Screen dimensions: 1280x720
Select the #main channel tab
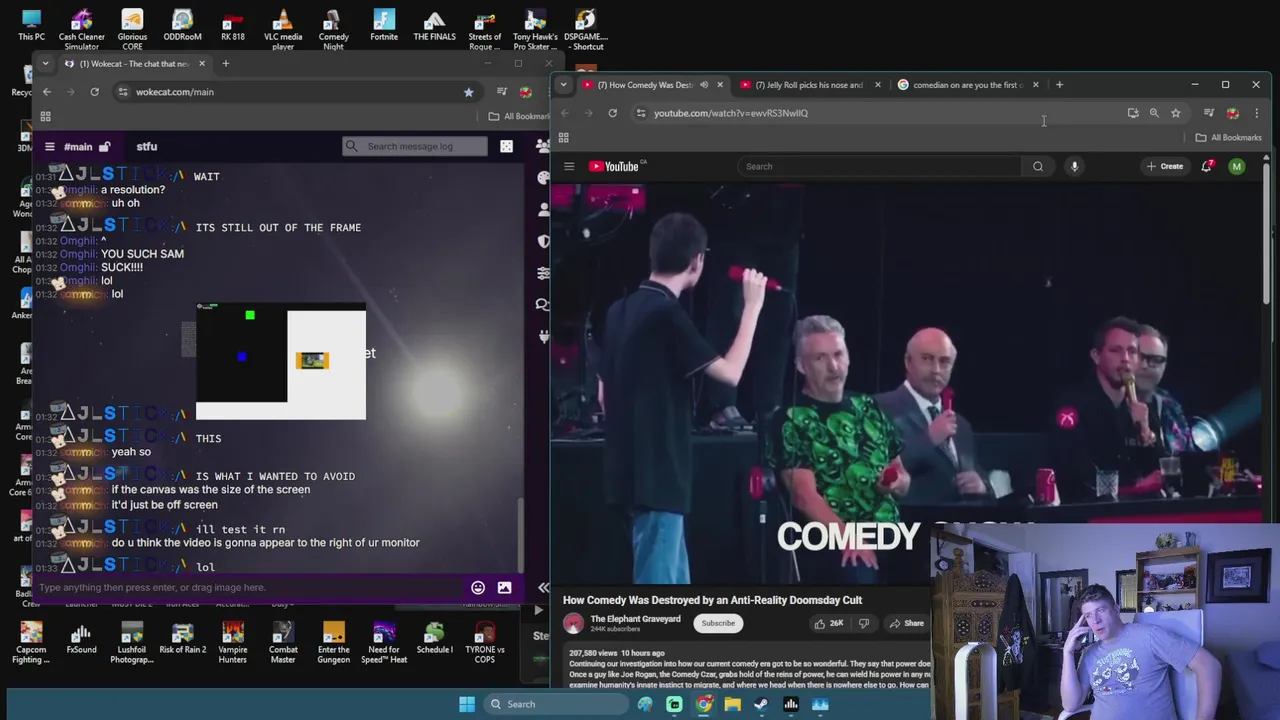pos(78,146)
